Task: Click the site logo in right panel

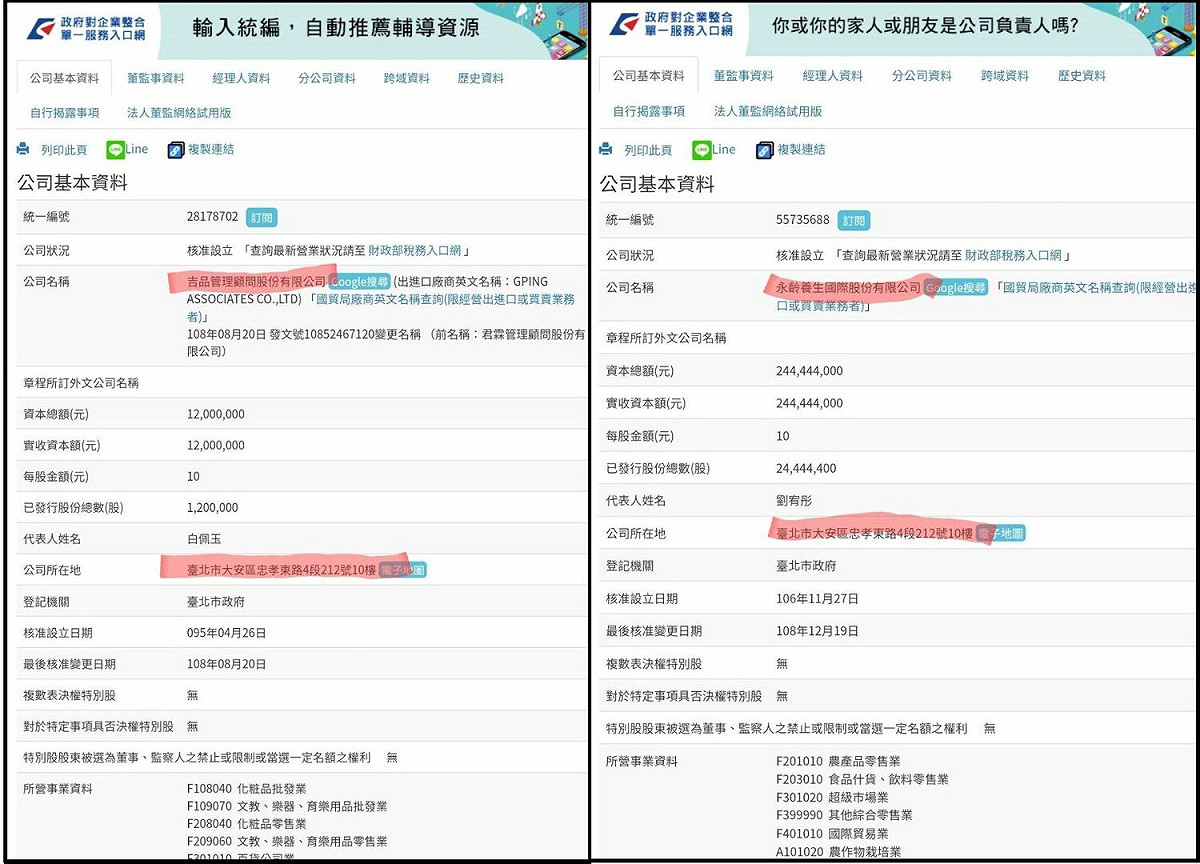Action: 672,24
